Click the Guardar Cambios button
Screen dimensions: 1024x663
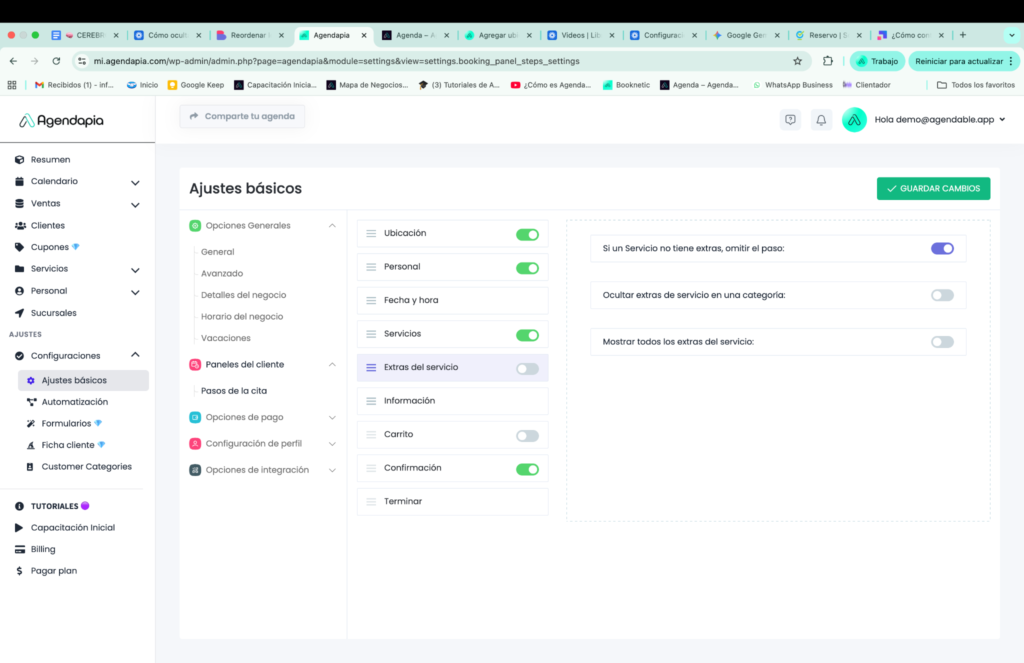point(933,189)
